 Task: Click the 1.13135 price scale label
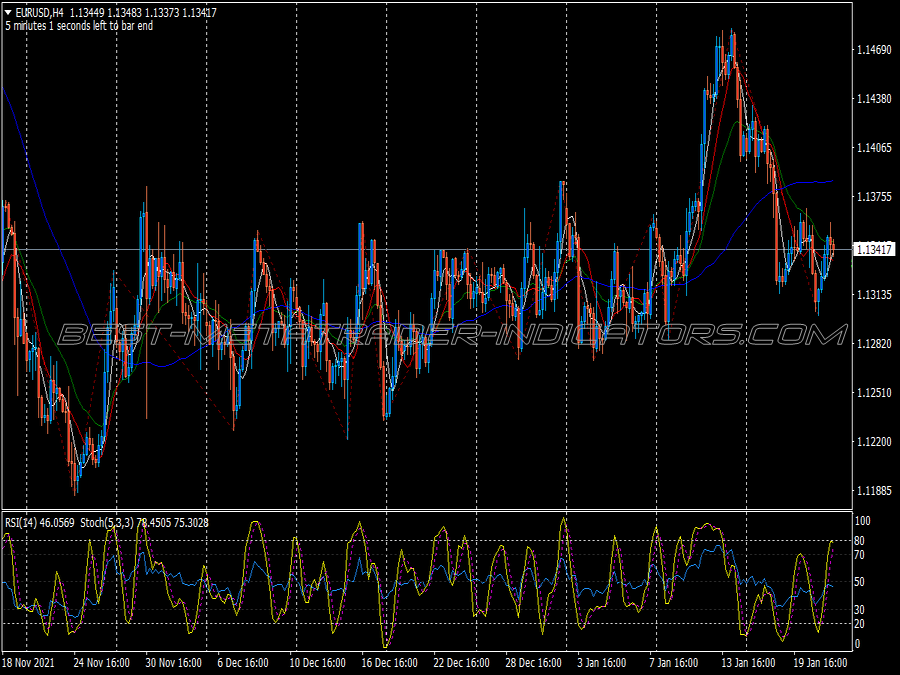click(874, 294)
